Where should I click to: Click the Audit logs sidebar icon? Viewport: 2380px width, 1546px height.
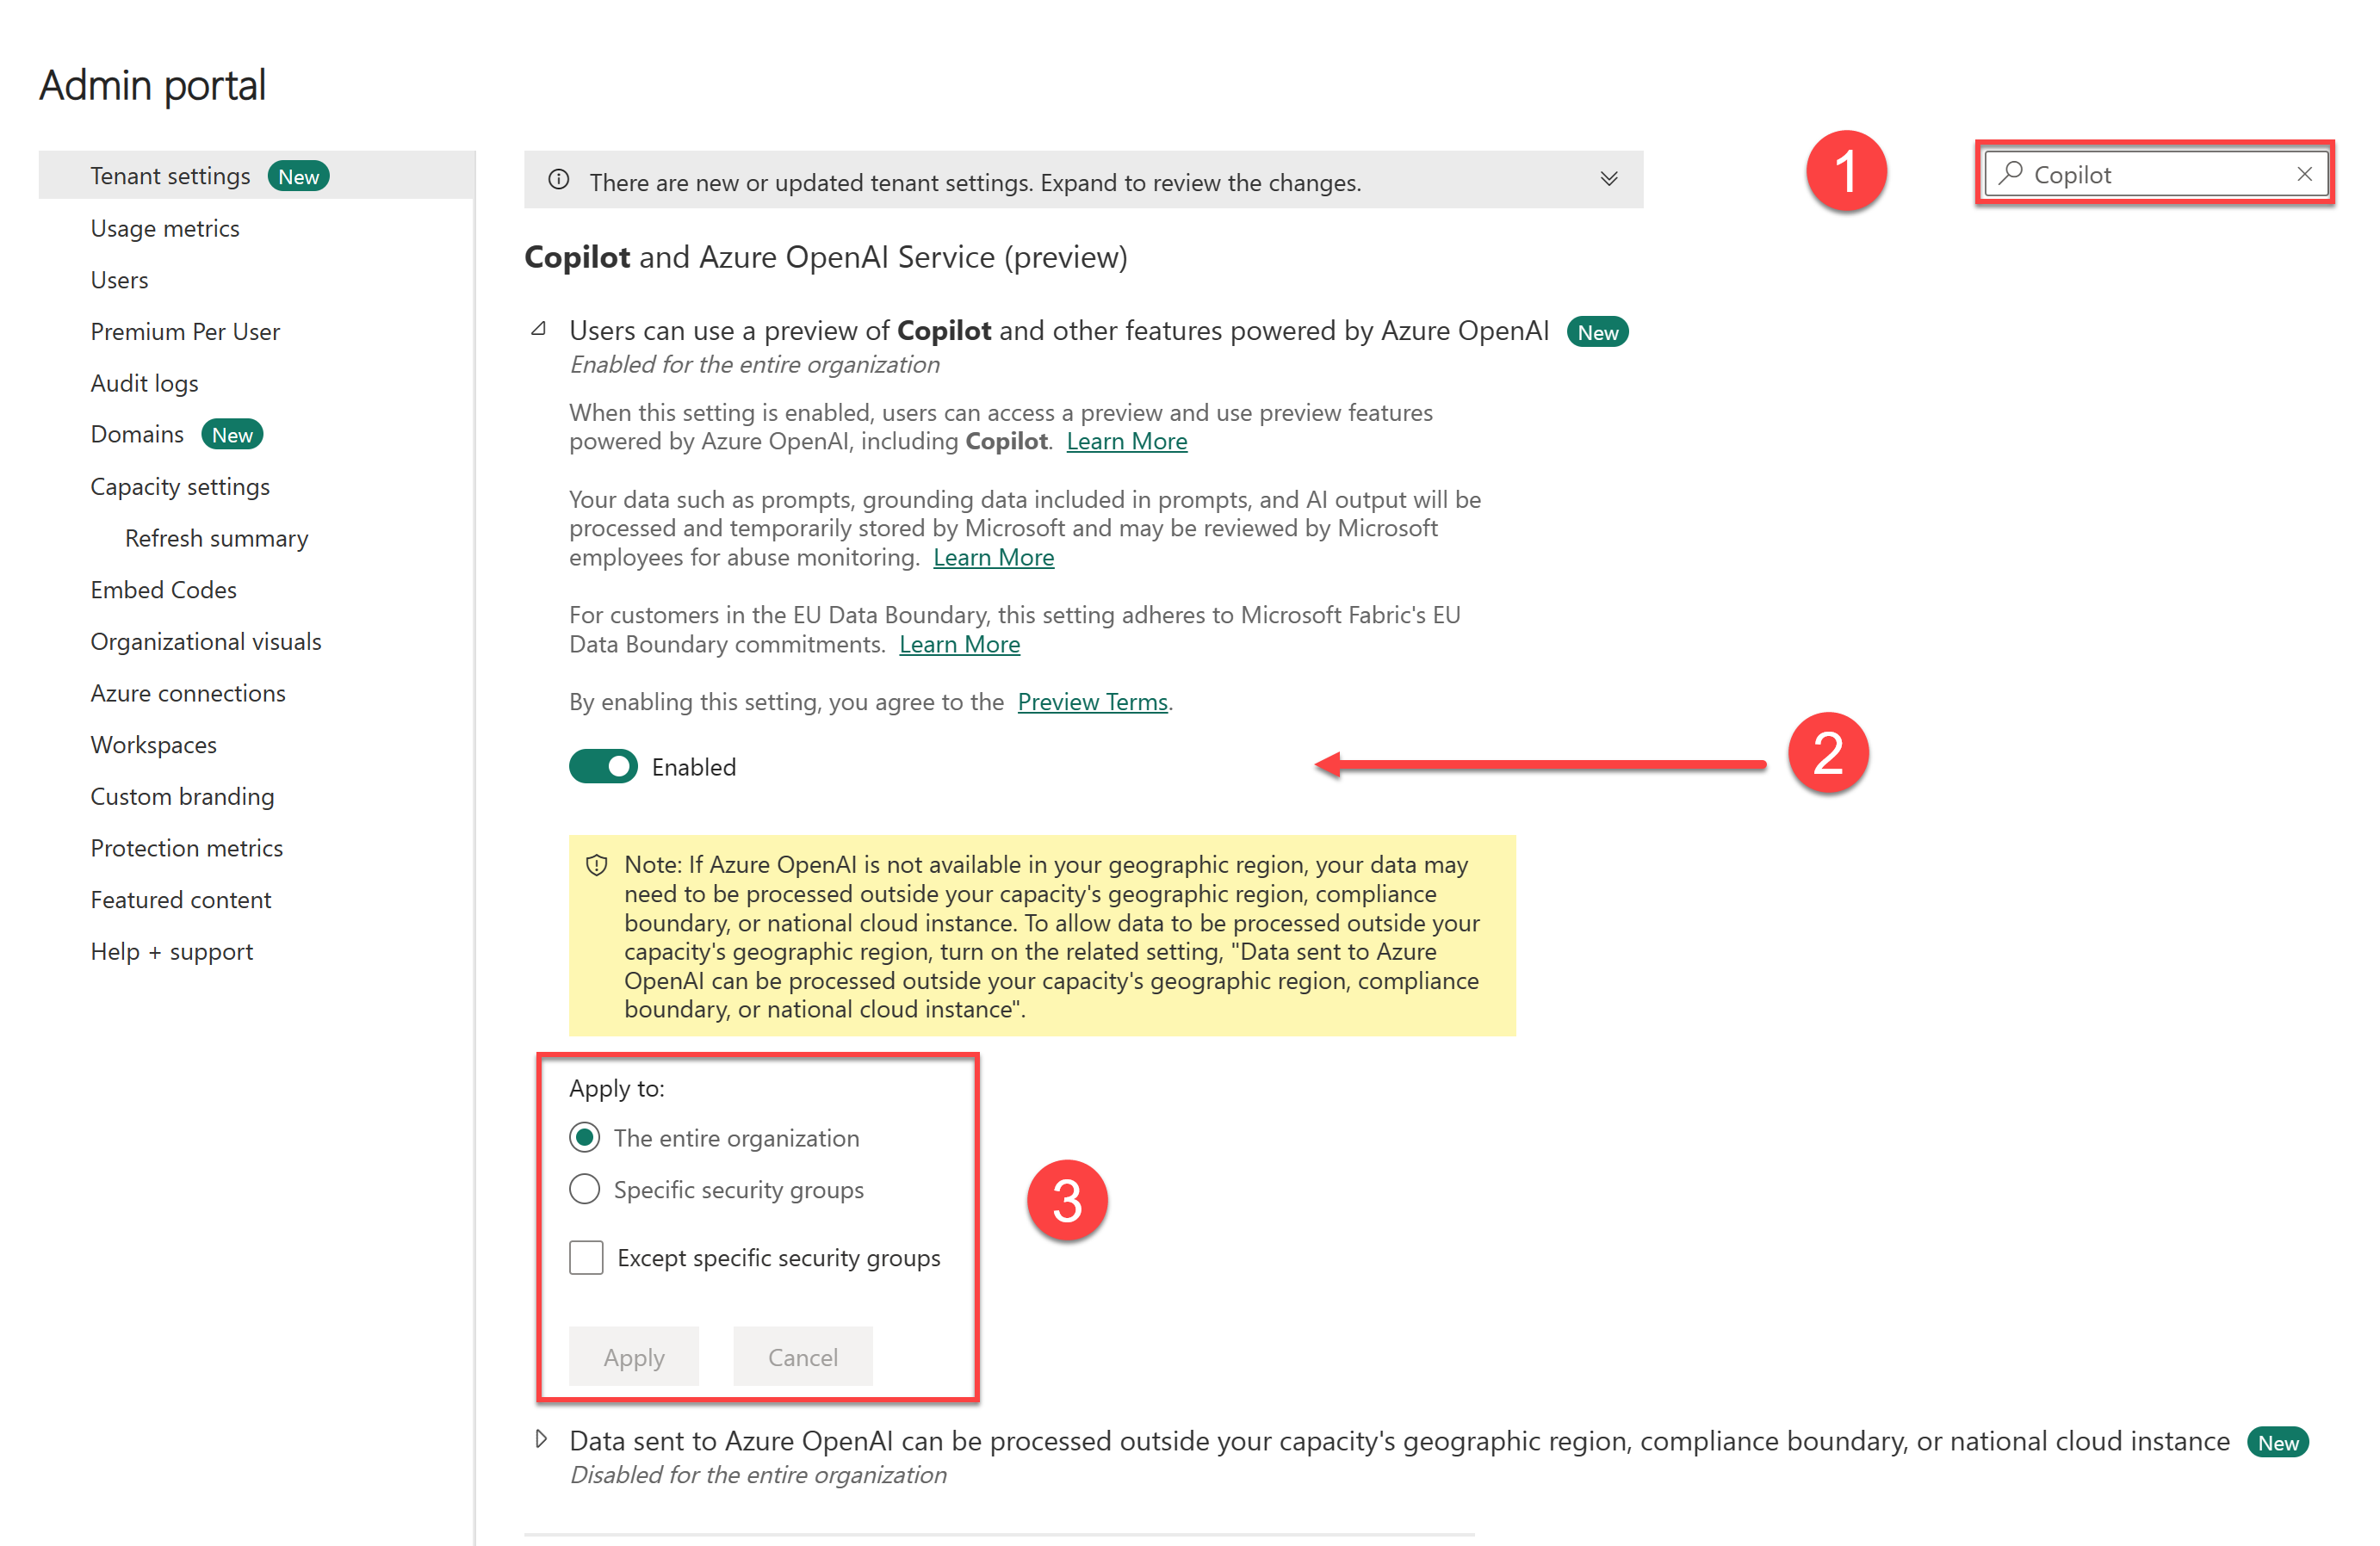pos(147,383)
